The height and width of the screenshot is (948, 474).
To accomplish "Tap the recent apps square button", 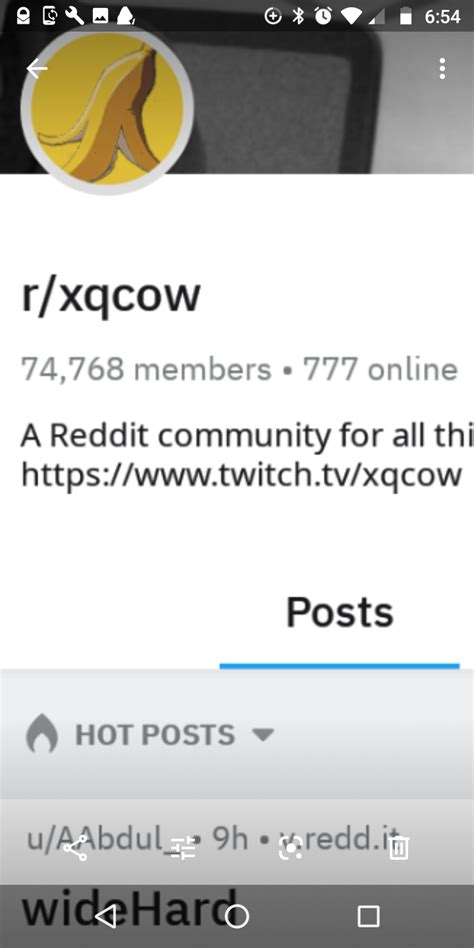I will pos(368,916).
